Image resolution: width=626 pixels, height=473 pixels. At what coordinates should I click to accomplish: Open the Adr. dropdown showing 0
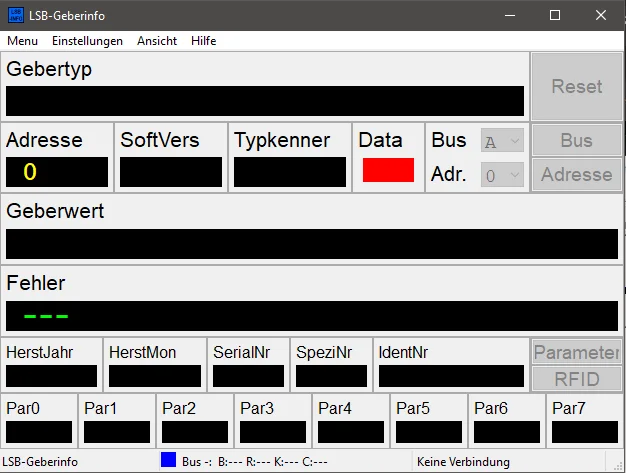[x=502, y=175]
